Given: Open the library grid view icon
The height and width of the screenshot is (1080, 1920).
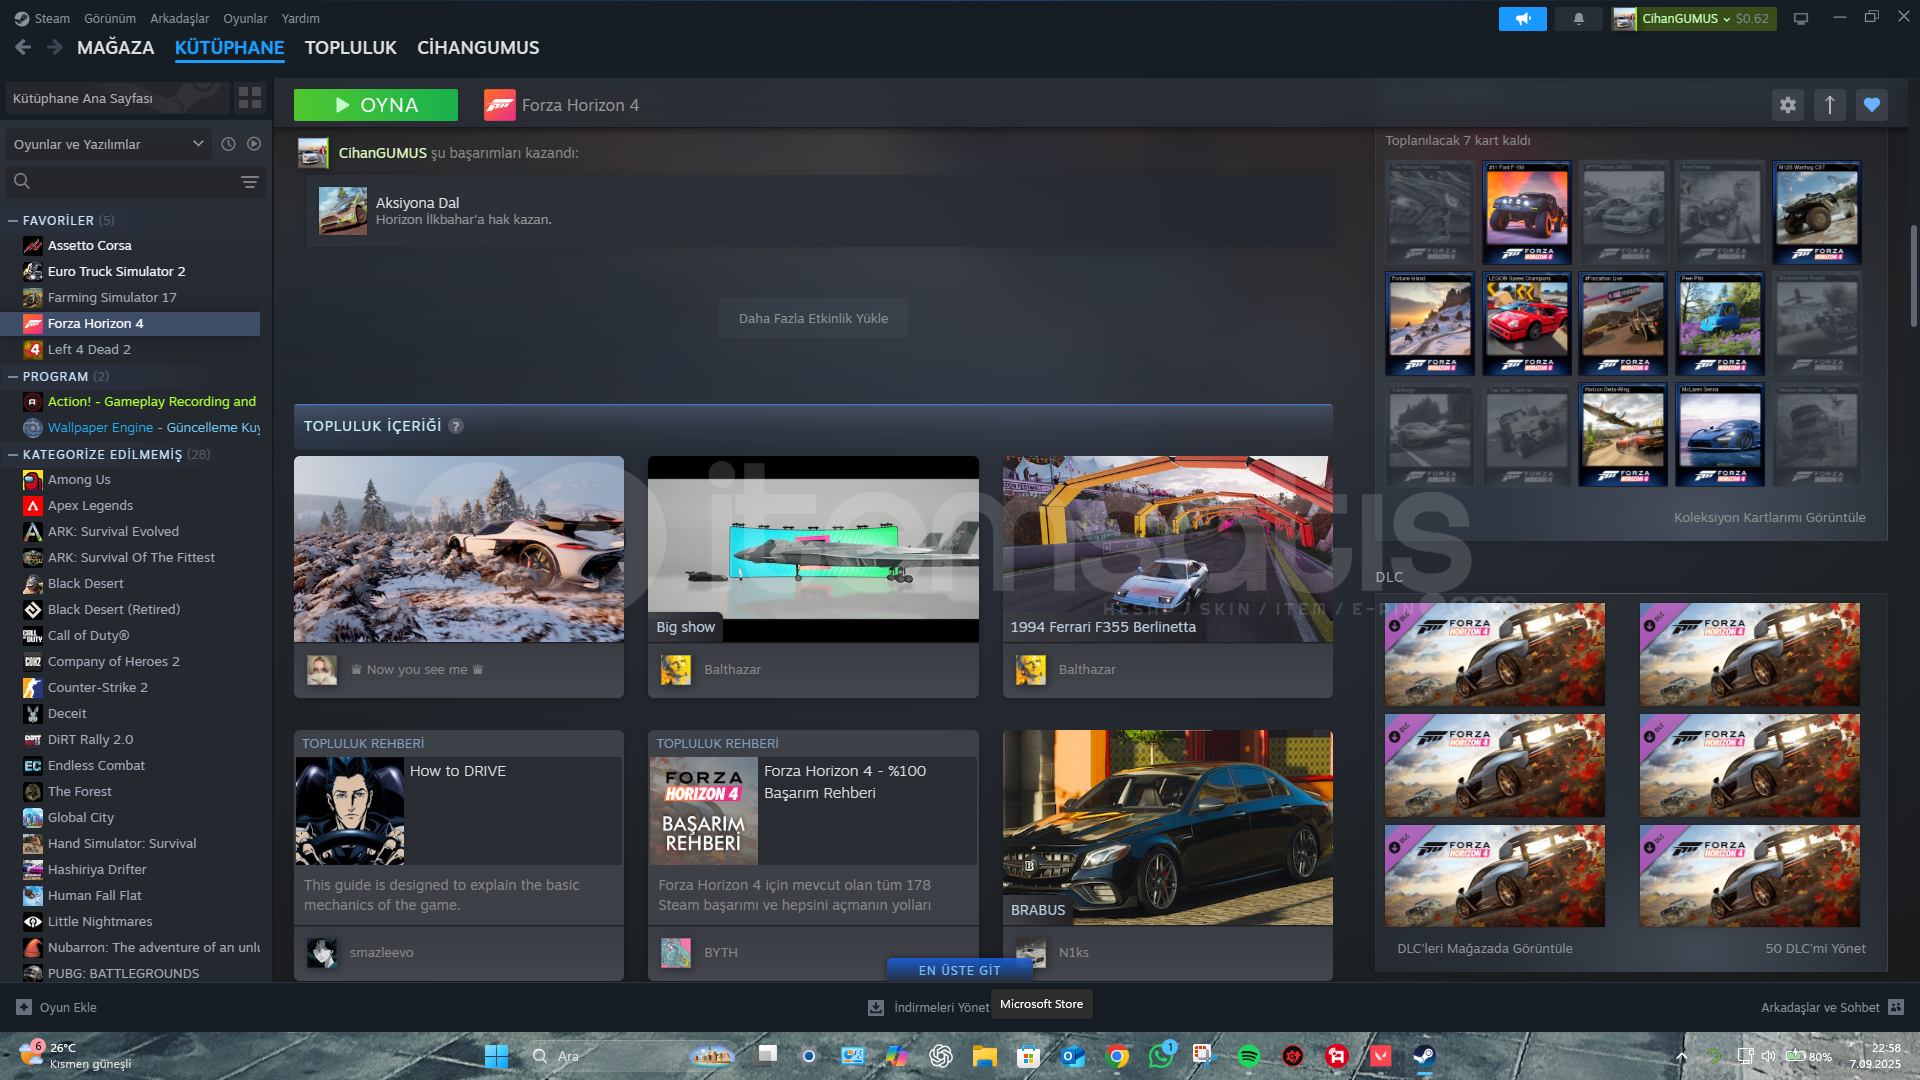Looking at the screenshot, I should pyautogui.click(x=250, y=98).
